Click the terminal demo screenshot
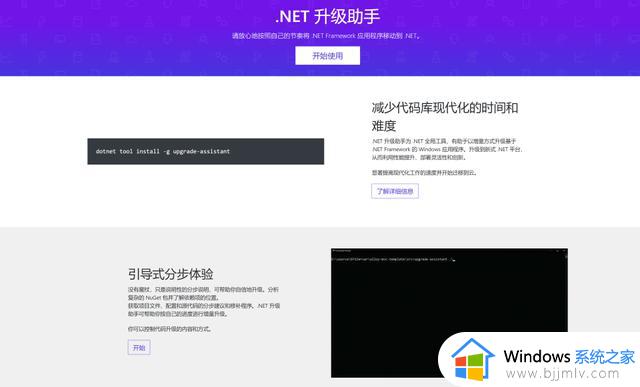 click(449, 312)
